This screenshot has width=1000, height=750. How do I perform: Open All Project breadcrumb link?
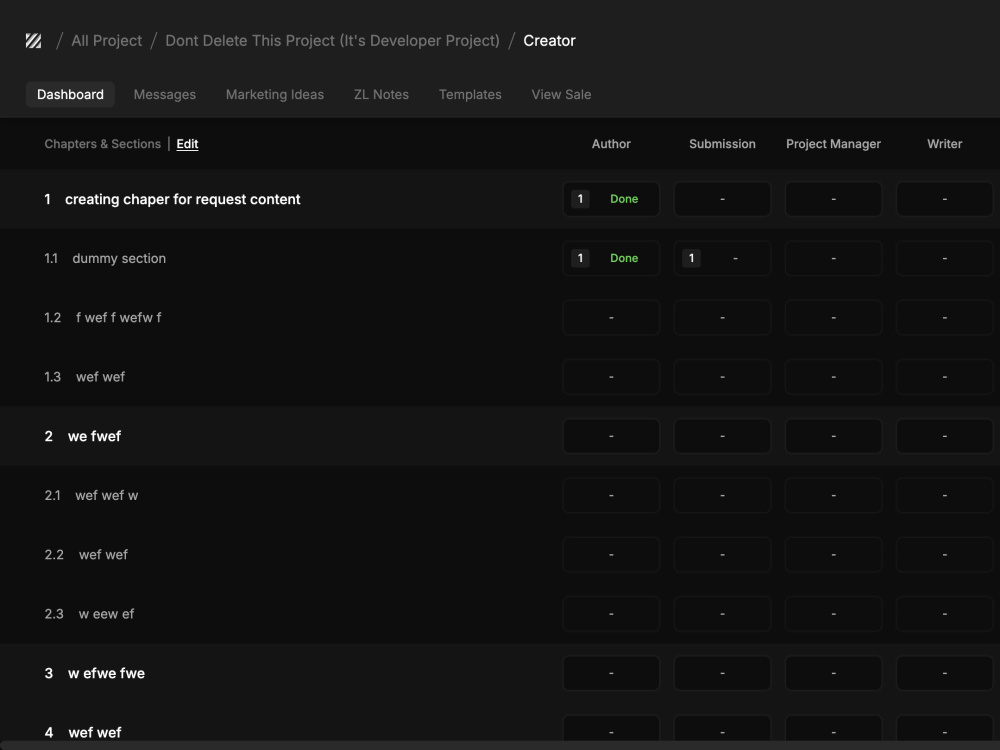107,41
